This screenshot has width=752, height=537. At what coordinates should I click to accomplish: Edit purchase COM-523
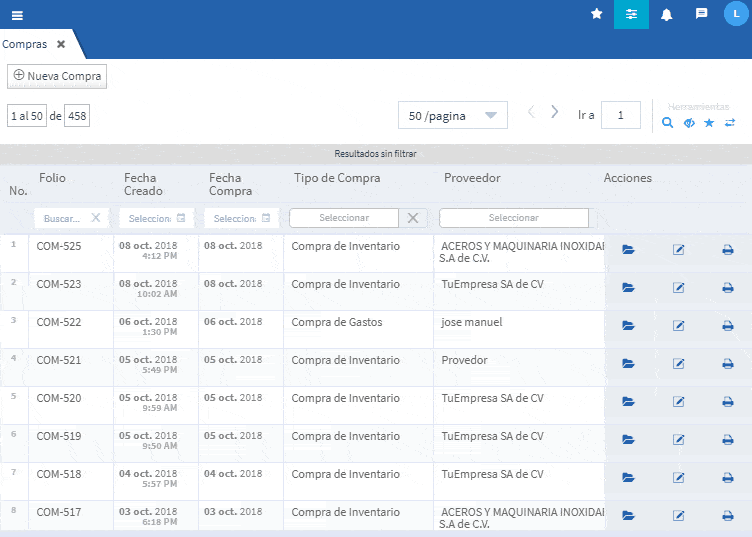click(678, 287)
